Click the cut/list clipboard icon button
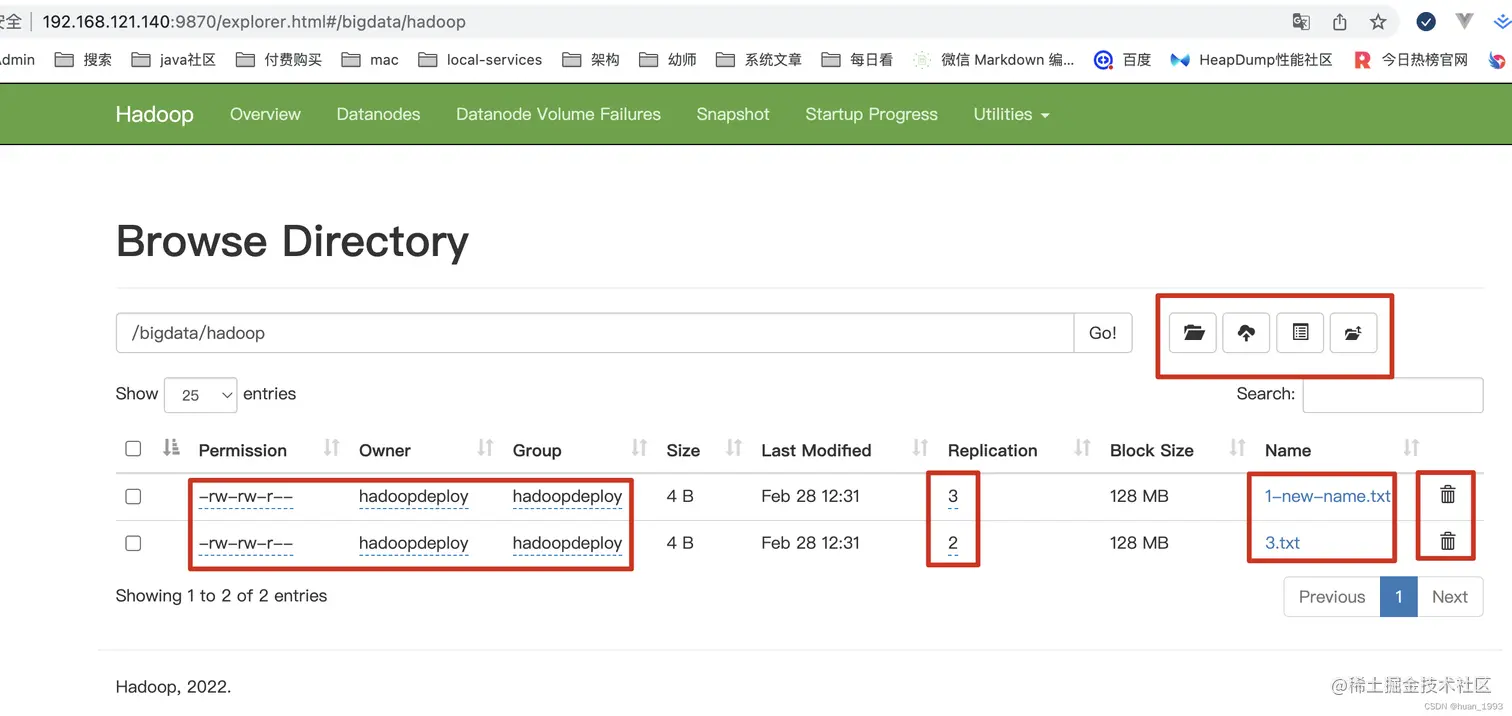The width and height of the screenshot is (1512, 716). 1300,333
